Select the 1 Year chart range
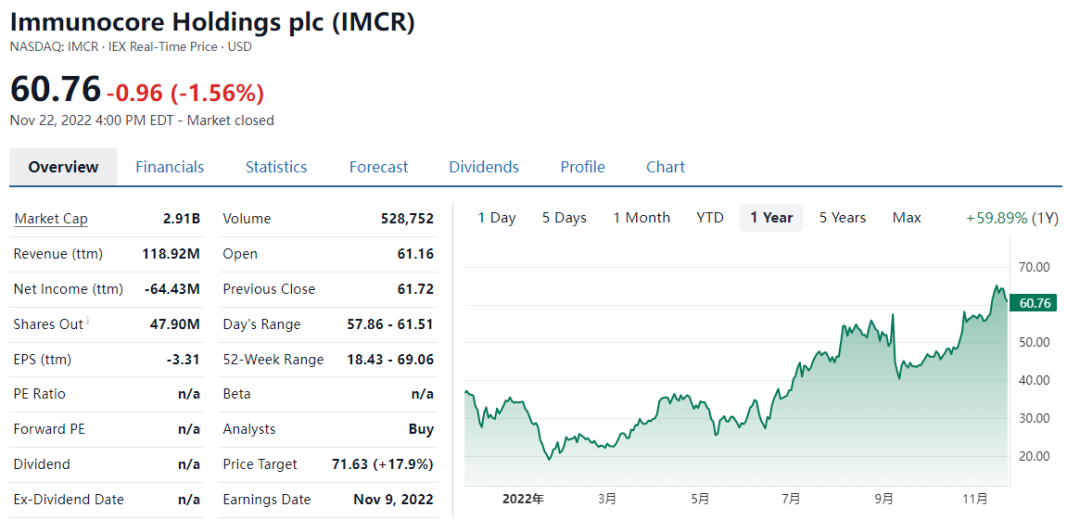 771,218
